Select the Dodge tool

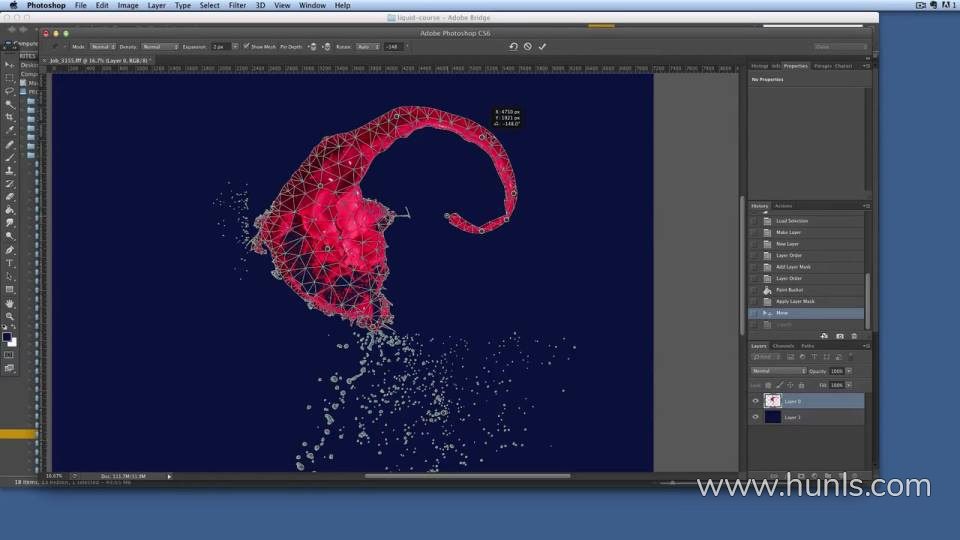9,236
